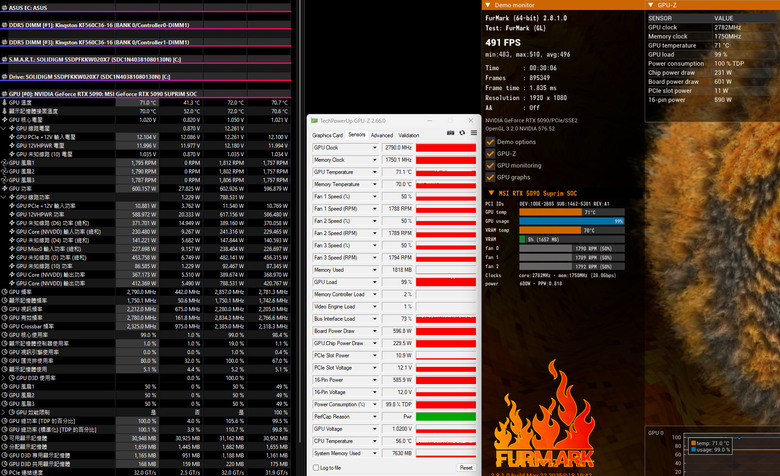Click the Drive: SOLIDIGM group icon

click(4, 77)
